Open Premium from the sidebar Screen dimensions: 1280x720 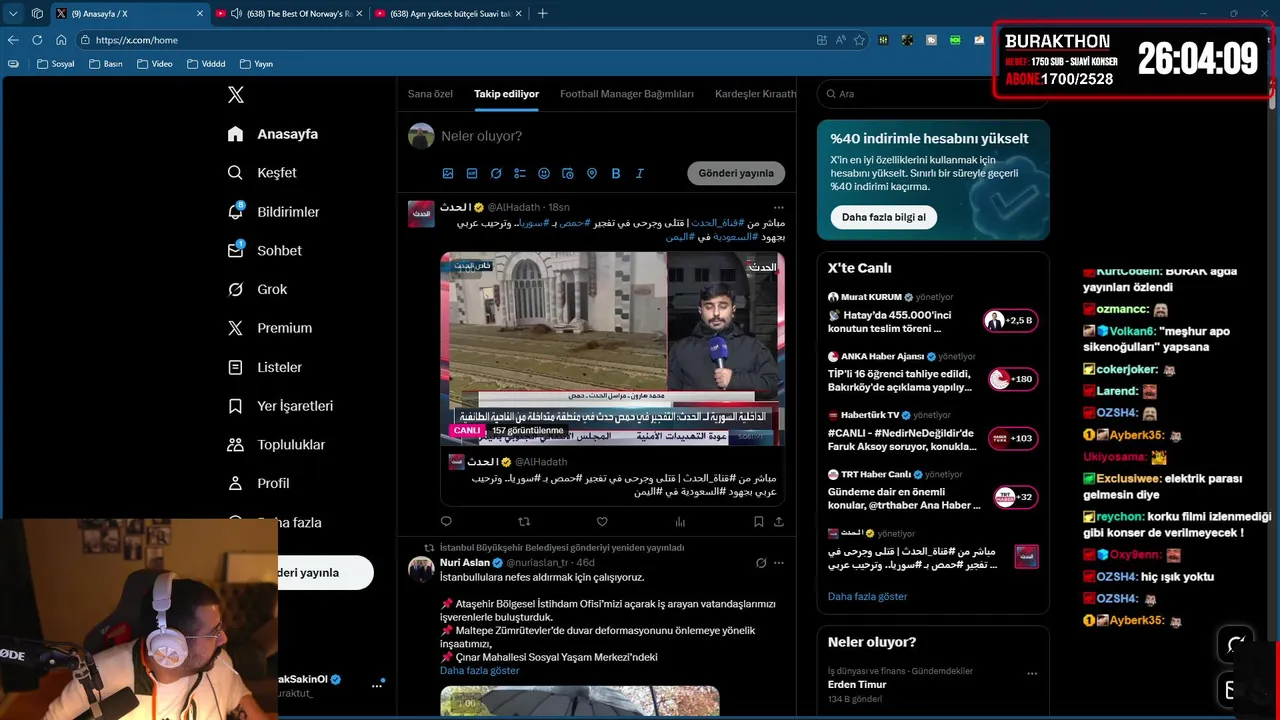(269, 328)
